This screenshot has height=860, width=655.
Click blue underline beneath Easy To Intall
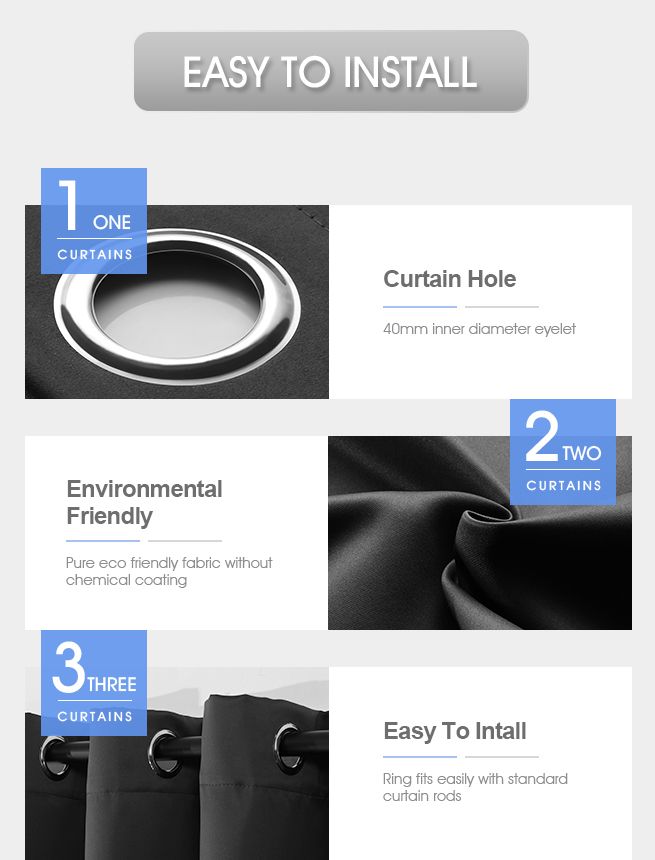pos(420,757)
